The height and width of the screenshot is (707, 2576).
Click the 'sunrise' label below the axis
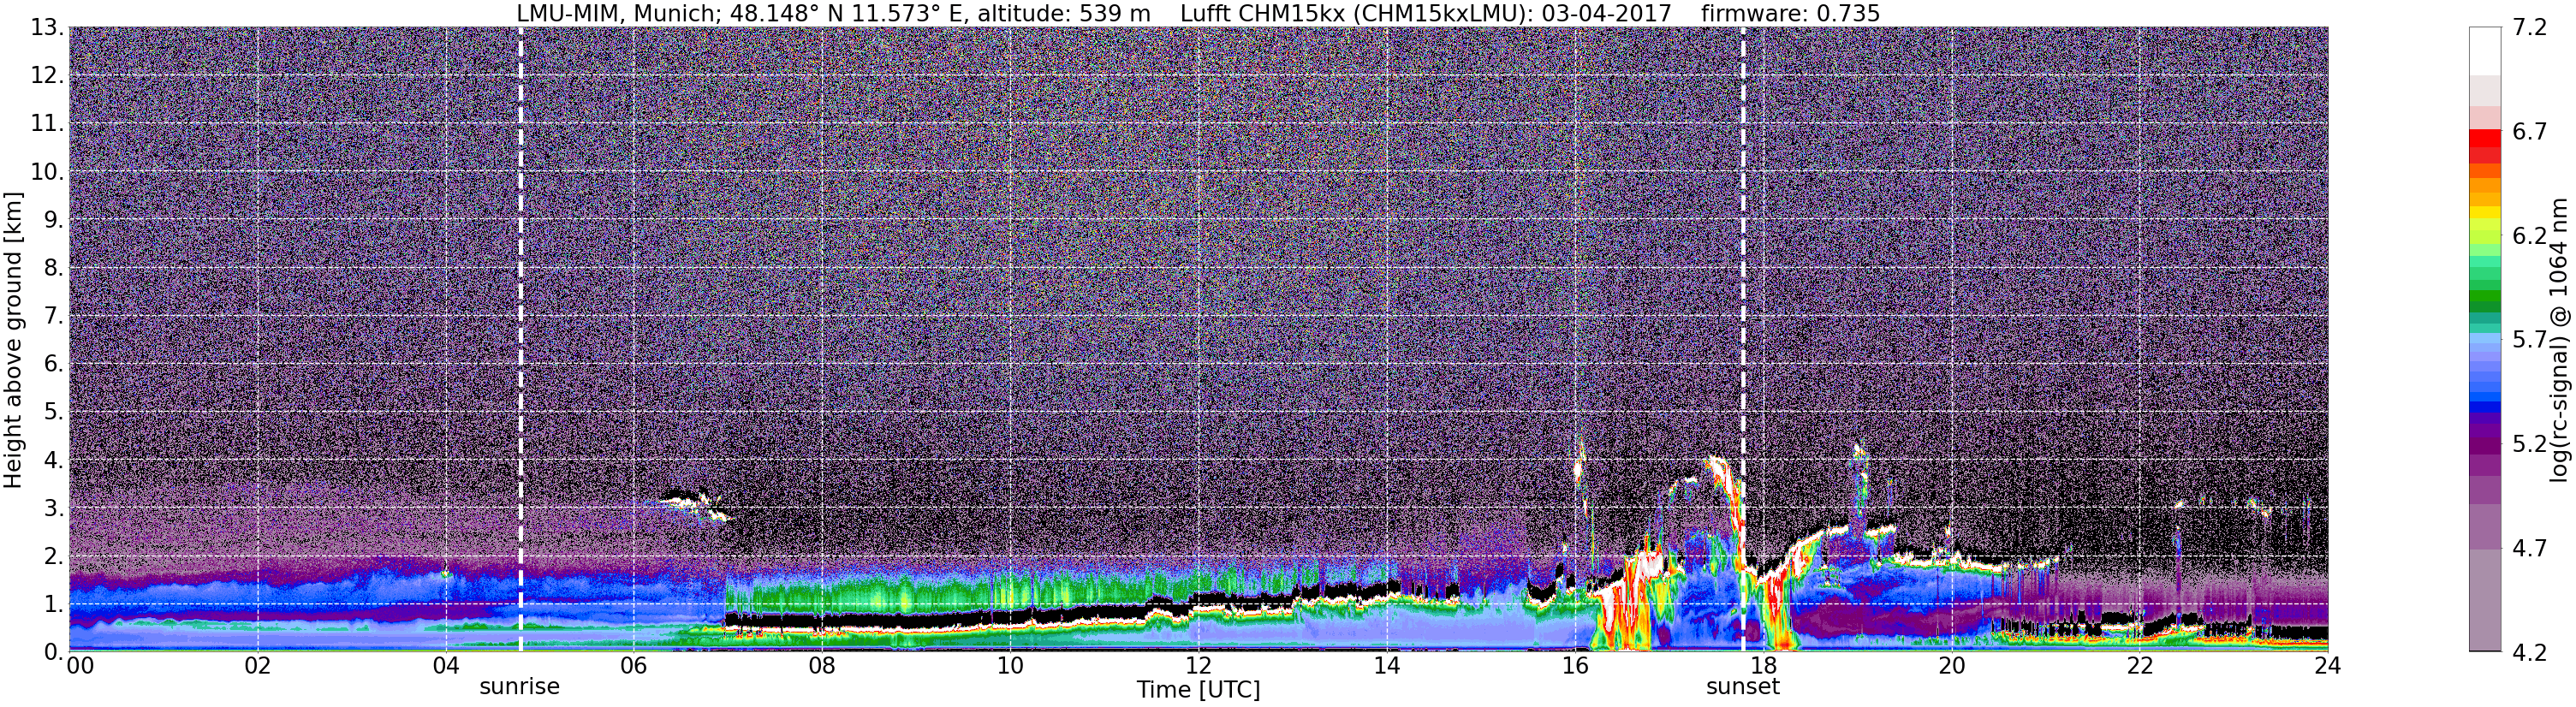tap(520, 687)
